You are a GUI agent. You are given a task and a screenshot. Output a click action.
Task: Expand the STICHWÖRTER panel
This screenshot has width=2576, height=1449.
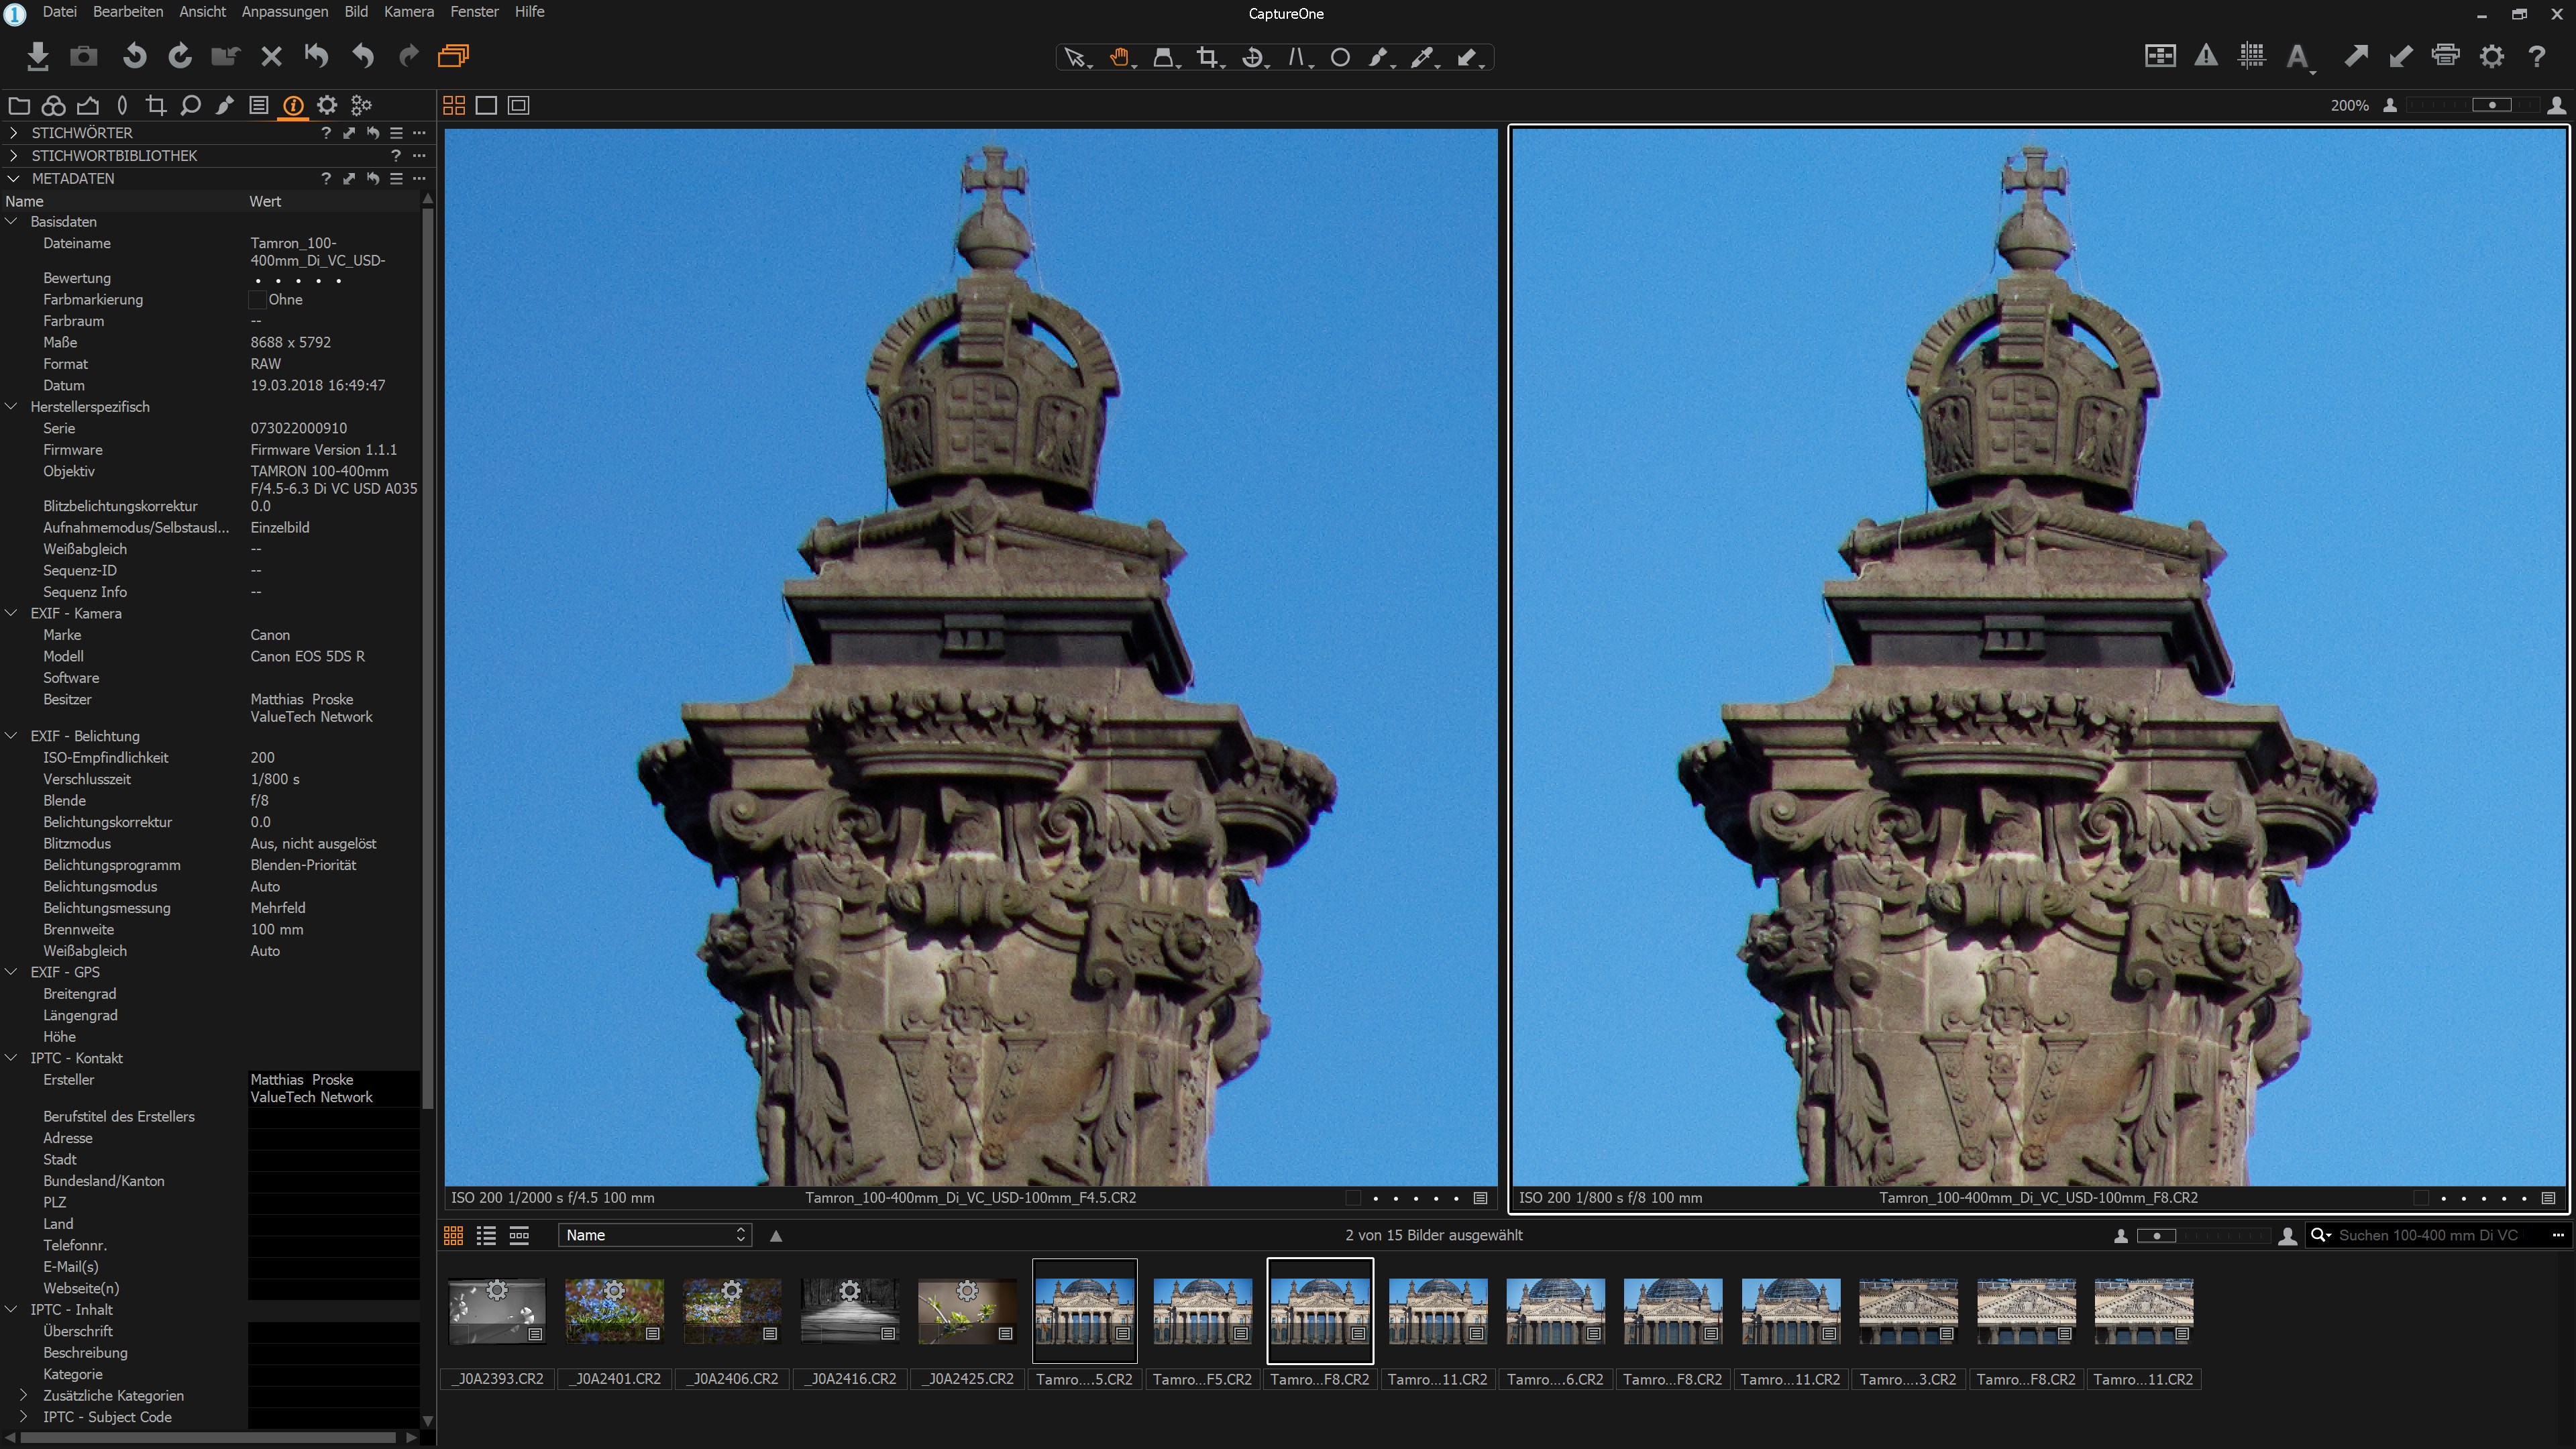pyautogui.click(x=13, y=133)
